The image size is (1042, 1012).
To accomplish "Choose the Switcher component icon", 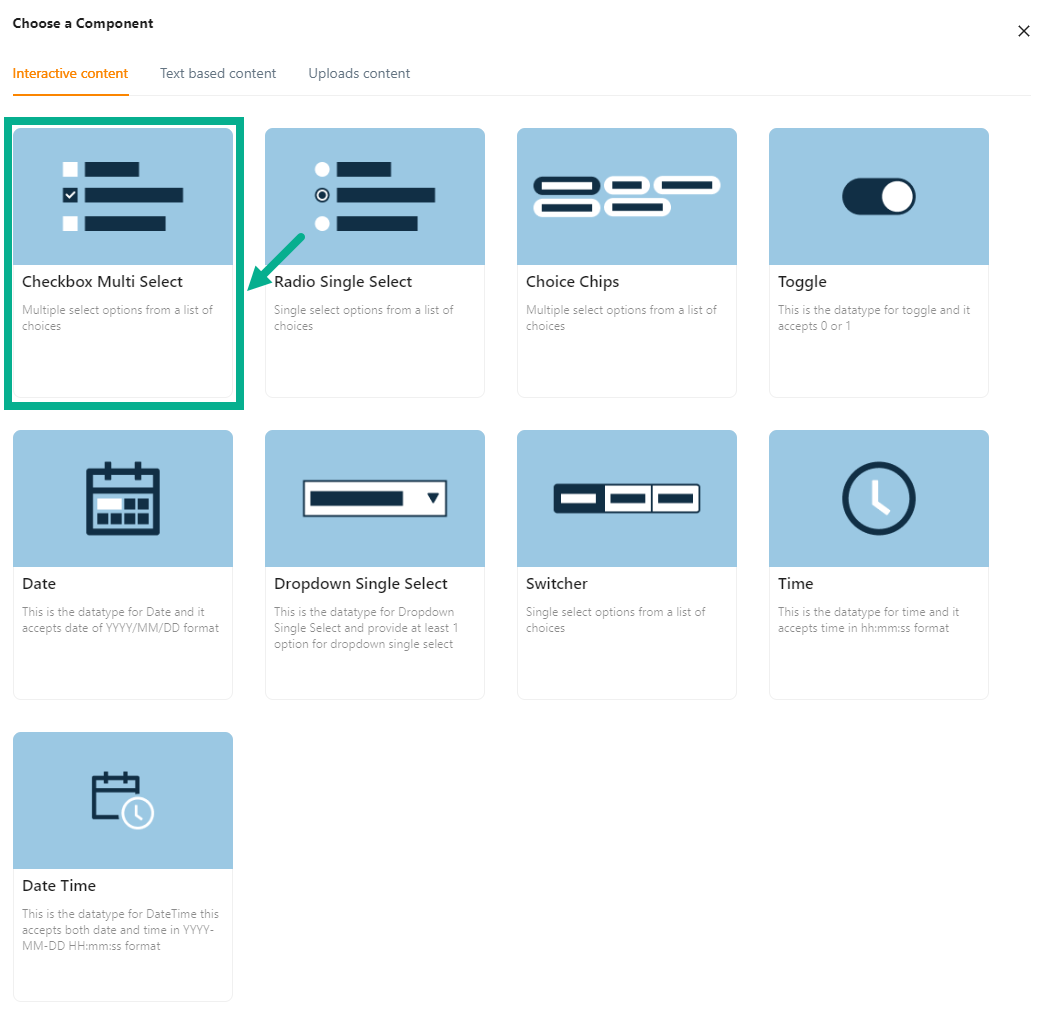I will (626, 498).
